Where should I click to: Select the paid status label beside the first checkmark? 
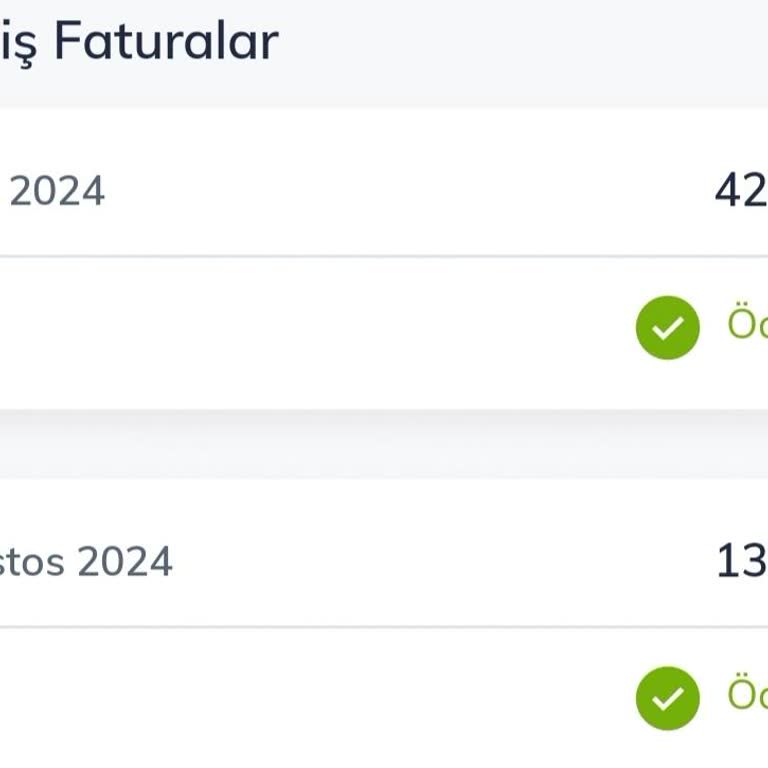(748, 325)
